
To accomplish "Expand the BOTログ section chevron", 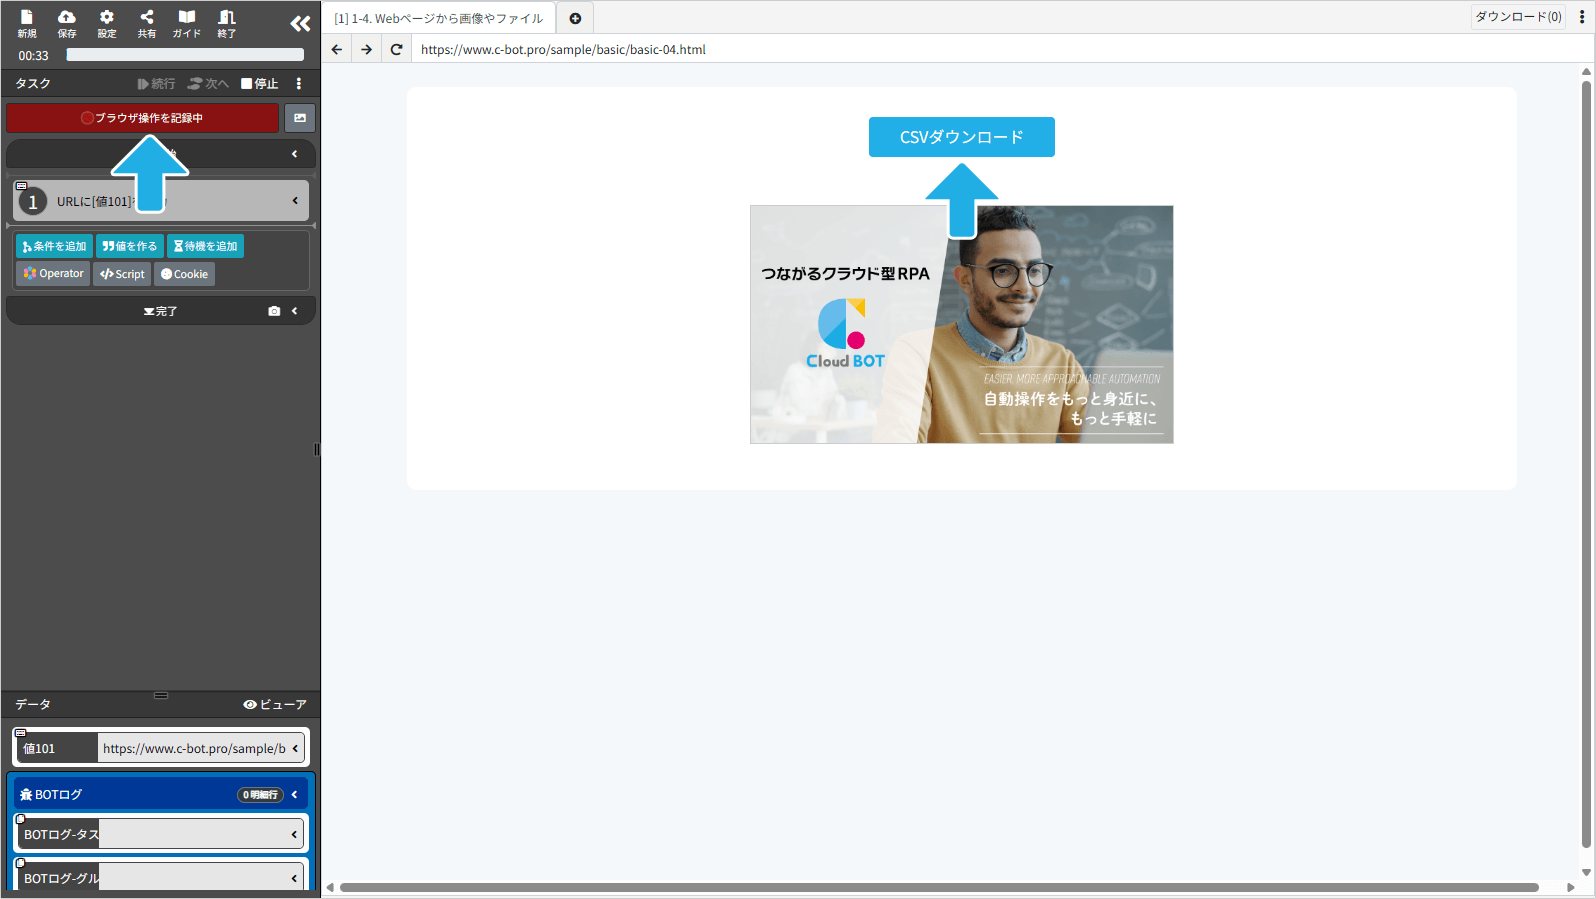I will 295,795.
